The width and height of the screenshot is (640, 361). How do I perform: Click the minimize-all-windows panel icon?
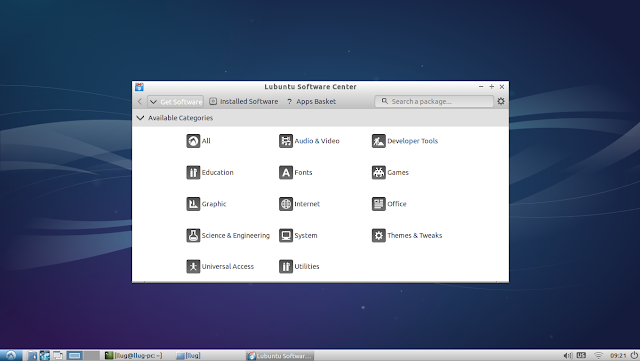click(x=58, y=355)
